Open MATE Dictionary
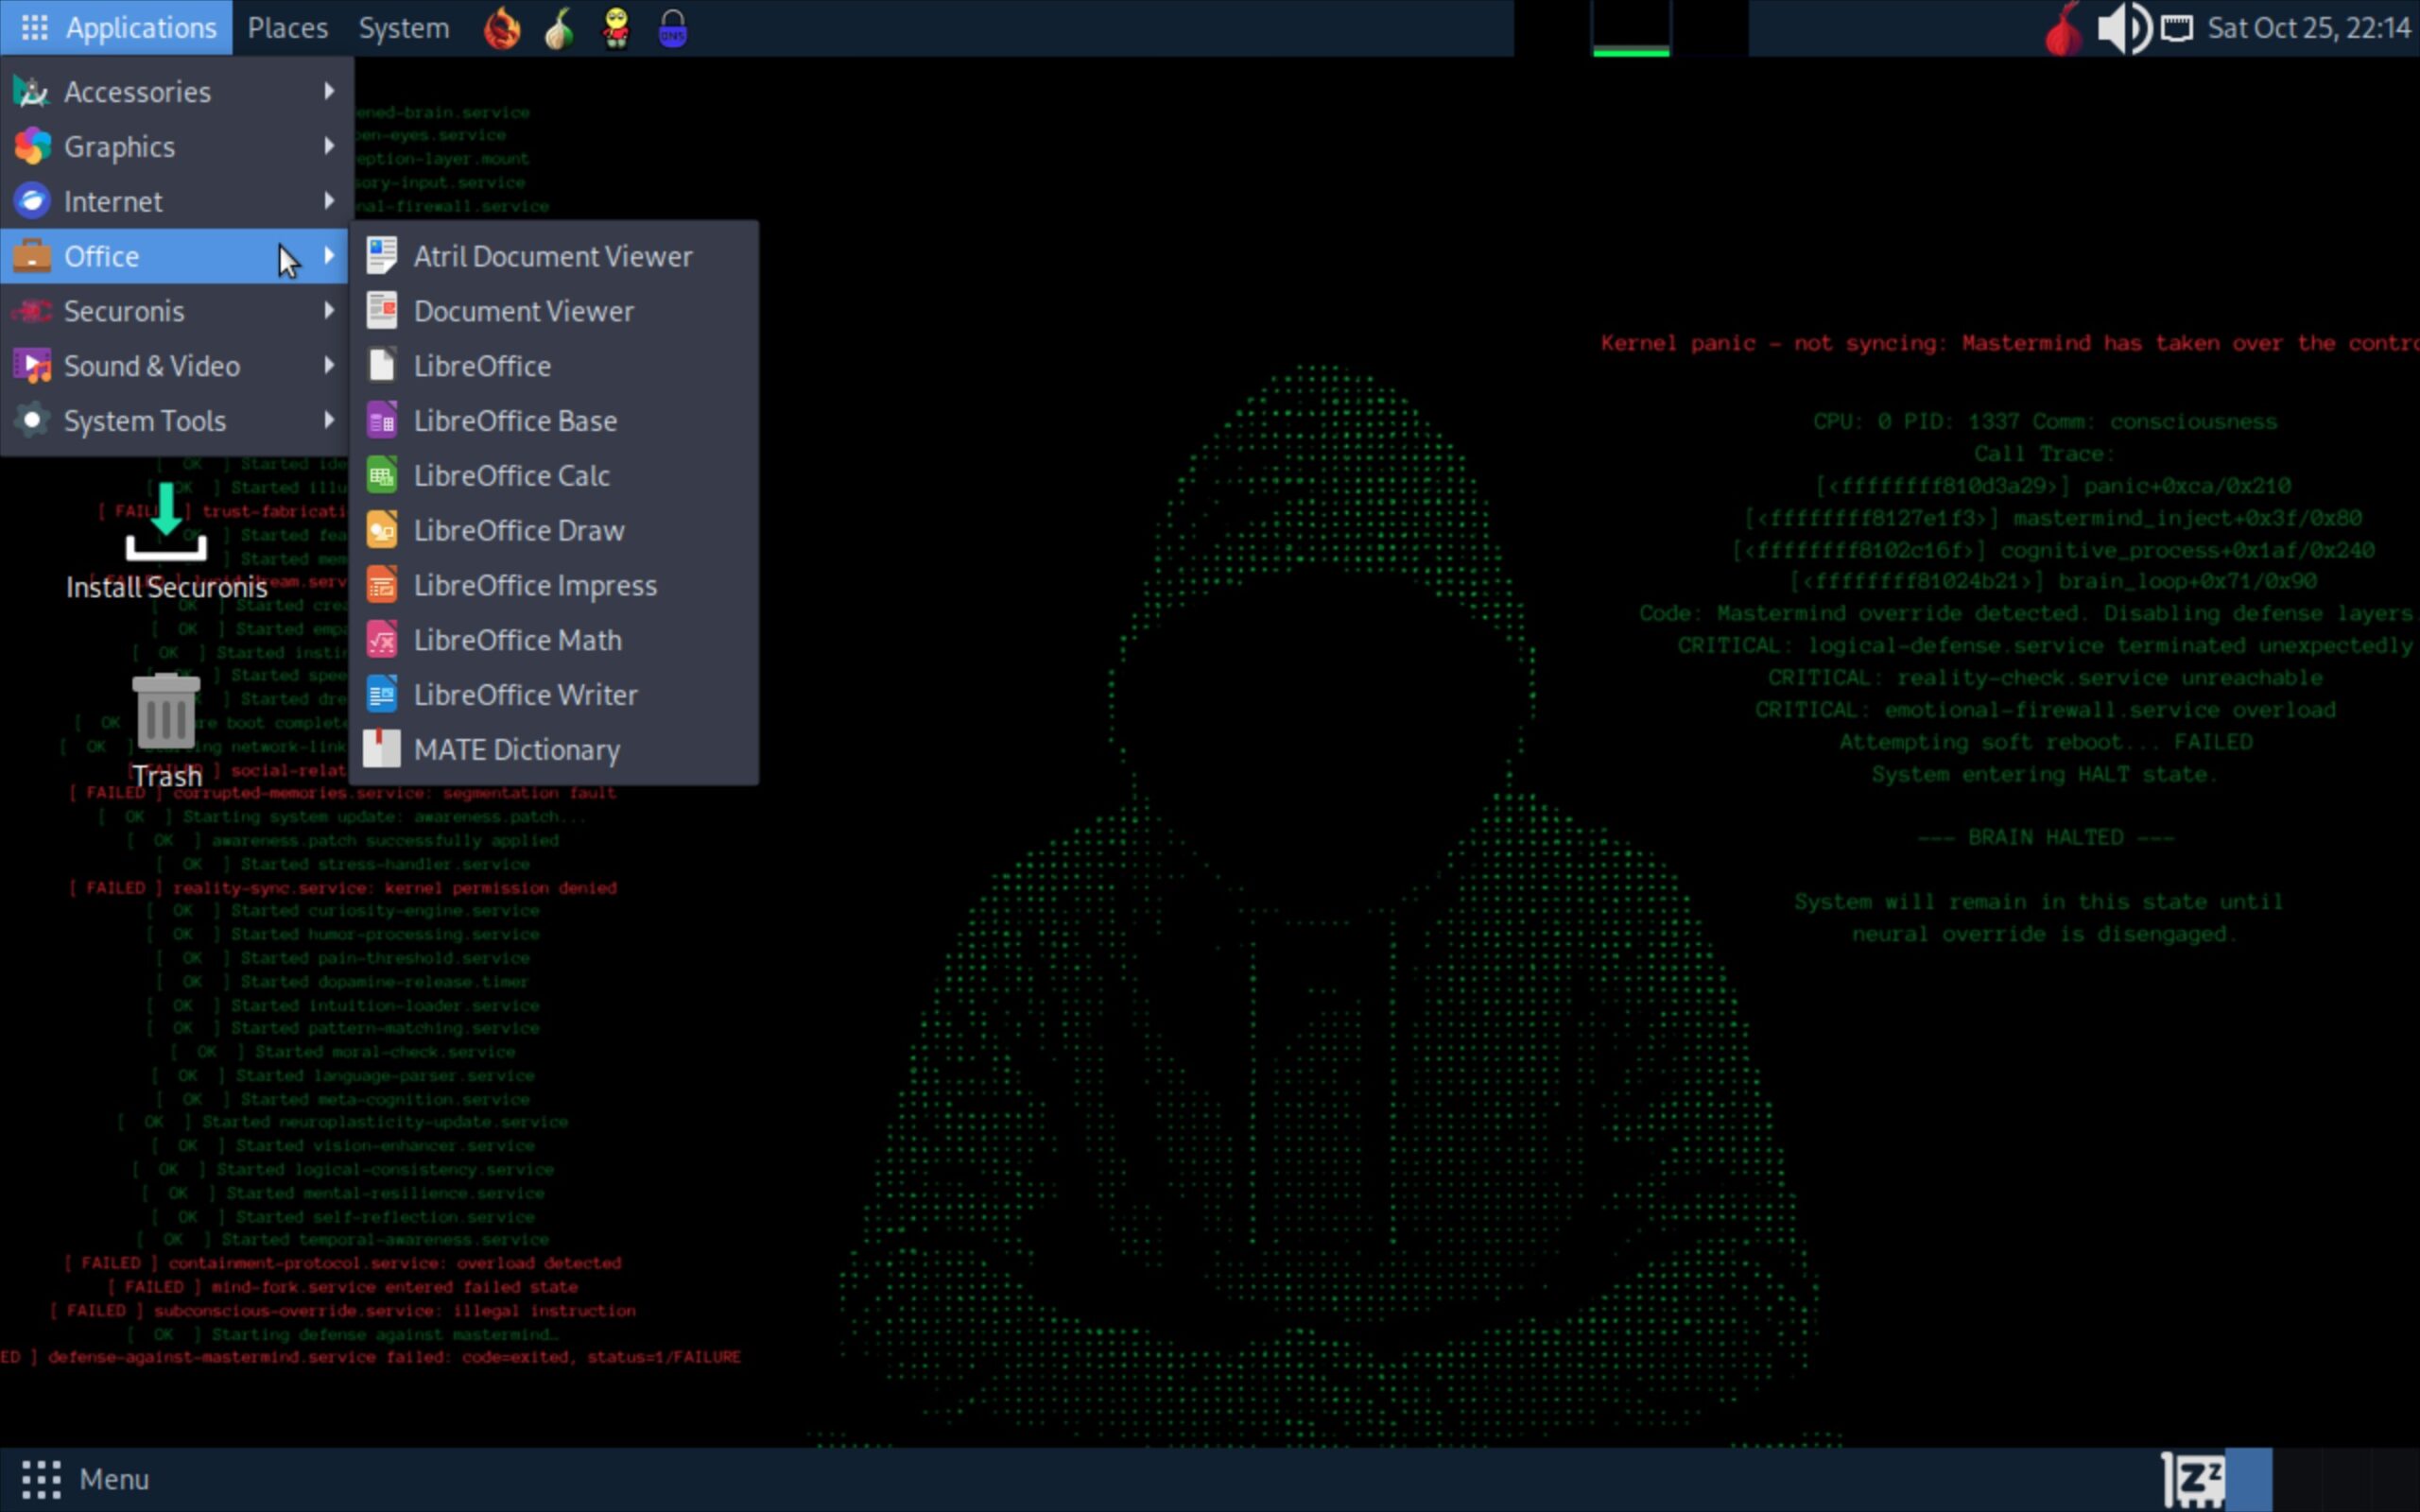This screenshot has height=1512, width=2420. pos(516,750)
